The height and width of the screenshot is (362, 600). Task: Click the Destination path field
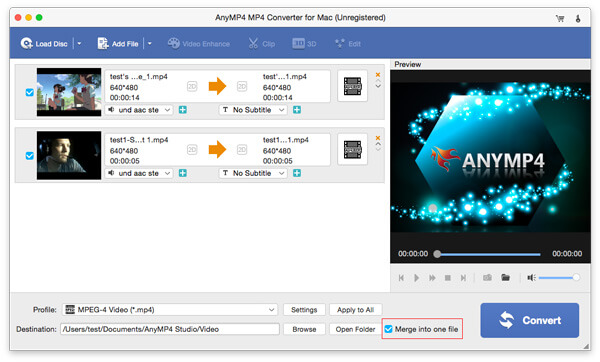point(170,329)
